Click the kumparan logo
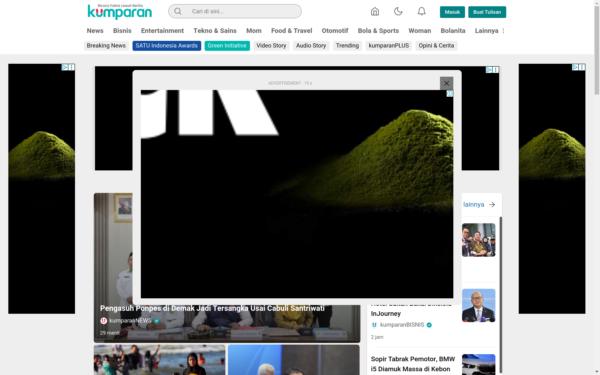 point(119,11)
